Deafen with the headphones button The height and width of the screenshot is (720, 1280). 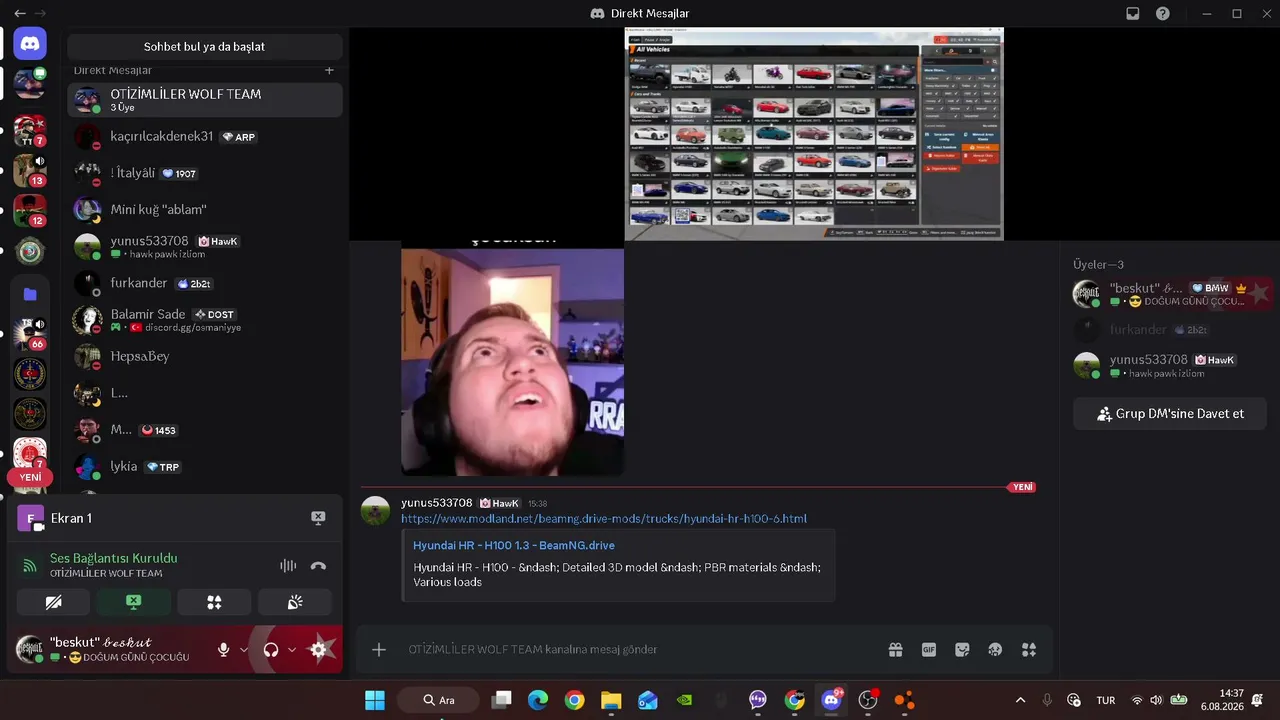click(x=271, y=650)
